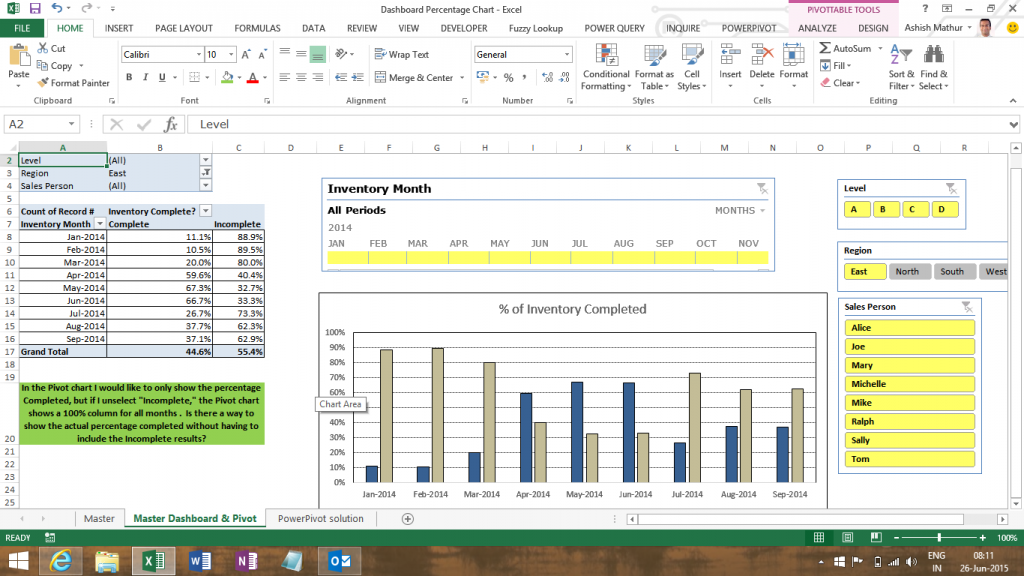Click the insert function fx icon
Screen dimensions: 1024x576
point(170,124)
